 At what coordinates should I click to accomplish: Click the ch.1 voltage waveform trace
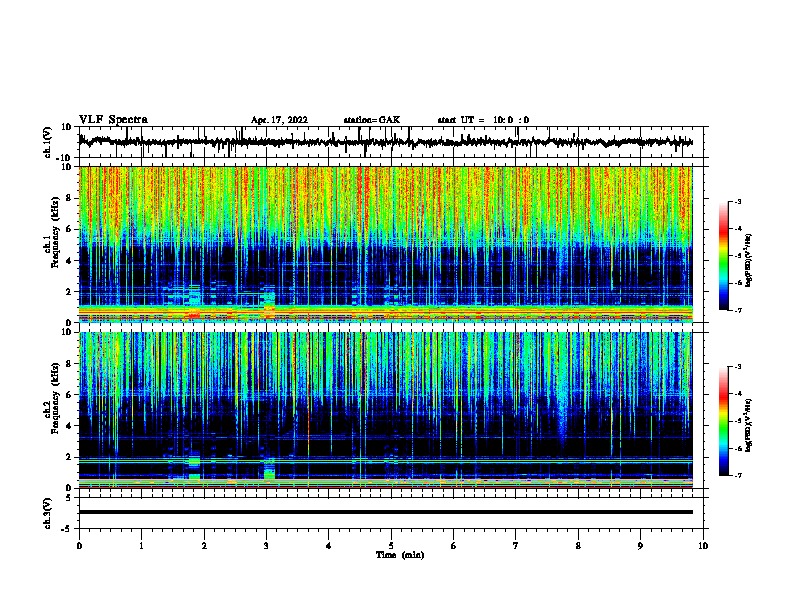(385, 142)
